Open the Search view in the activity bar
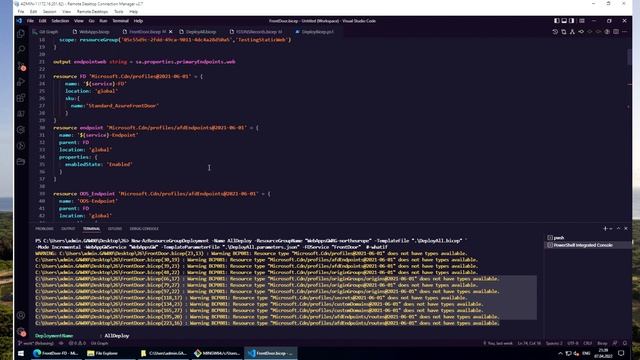This screenshot has width=640, height=360. pyautogui.click(x=21, y=49)
